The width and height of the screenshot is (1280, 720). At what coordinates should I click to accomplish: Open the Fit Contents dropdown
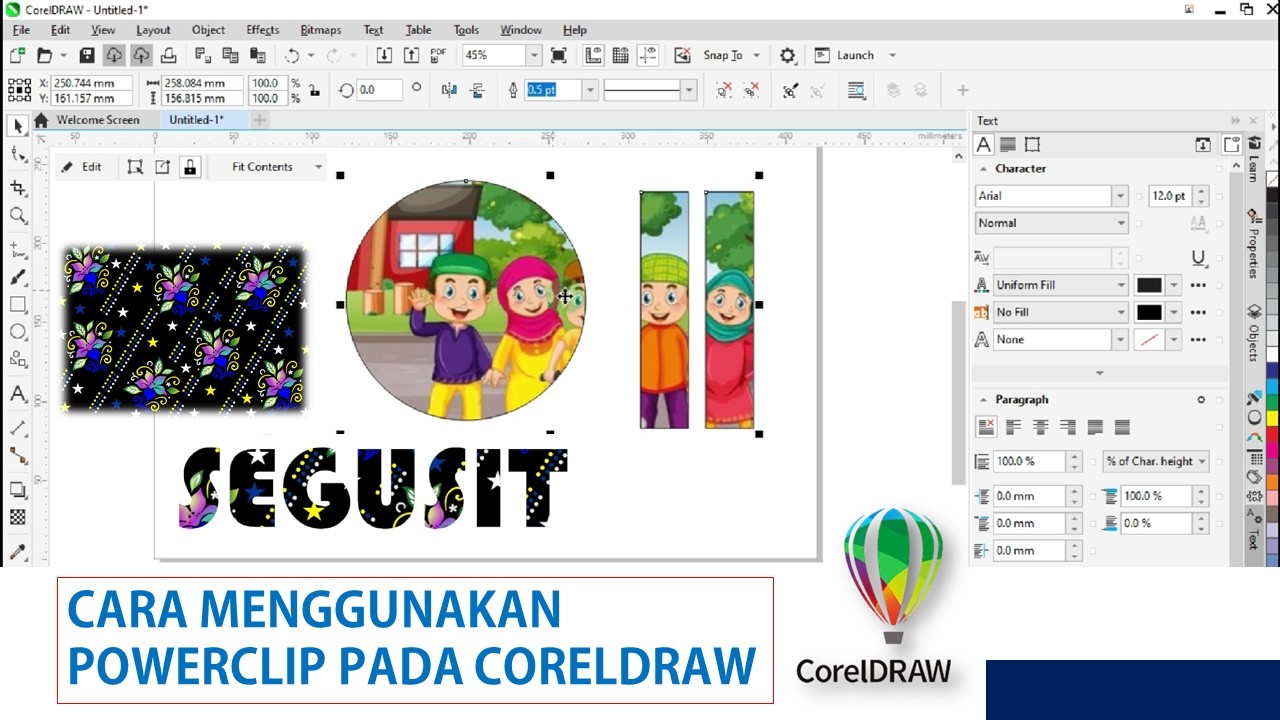pos(318,167)
